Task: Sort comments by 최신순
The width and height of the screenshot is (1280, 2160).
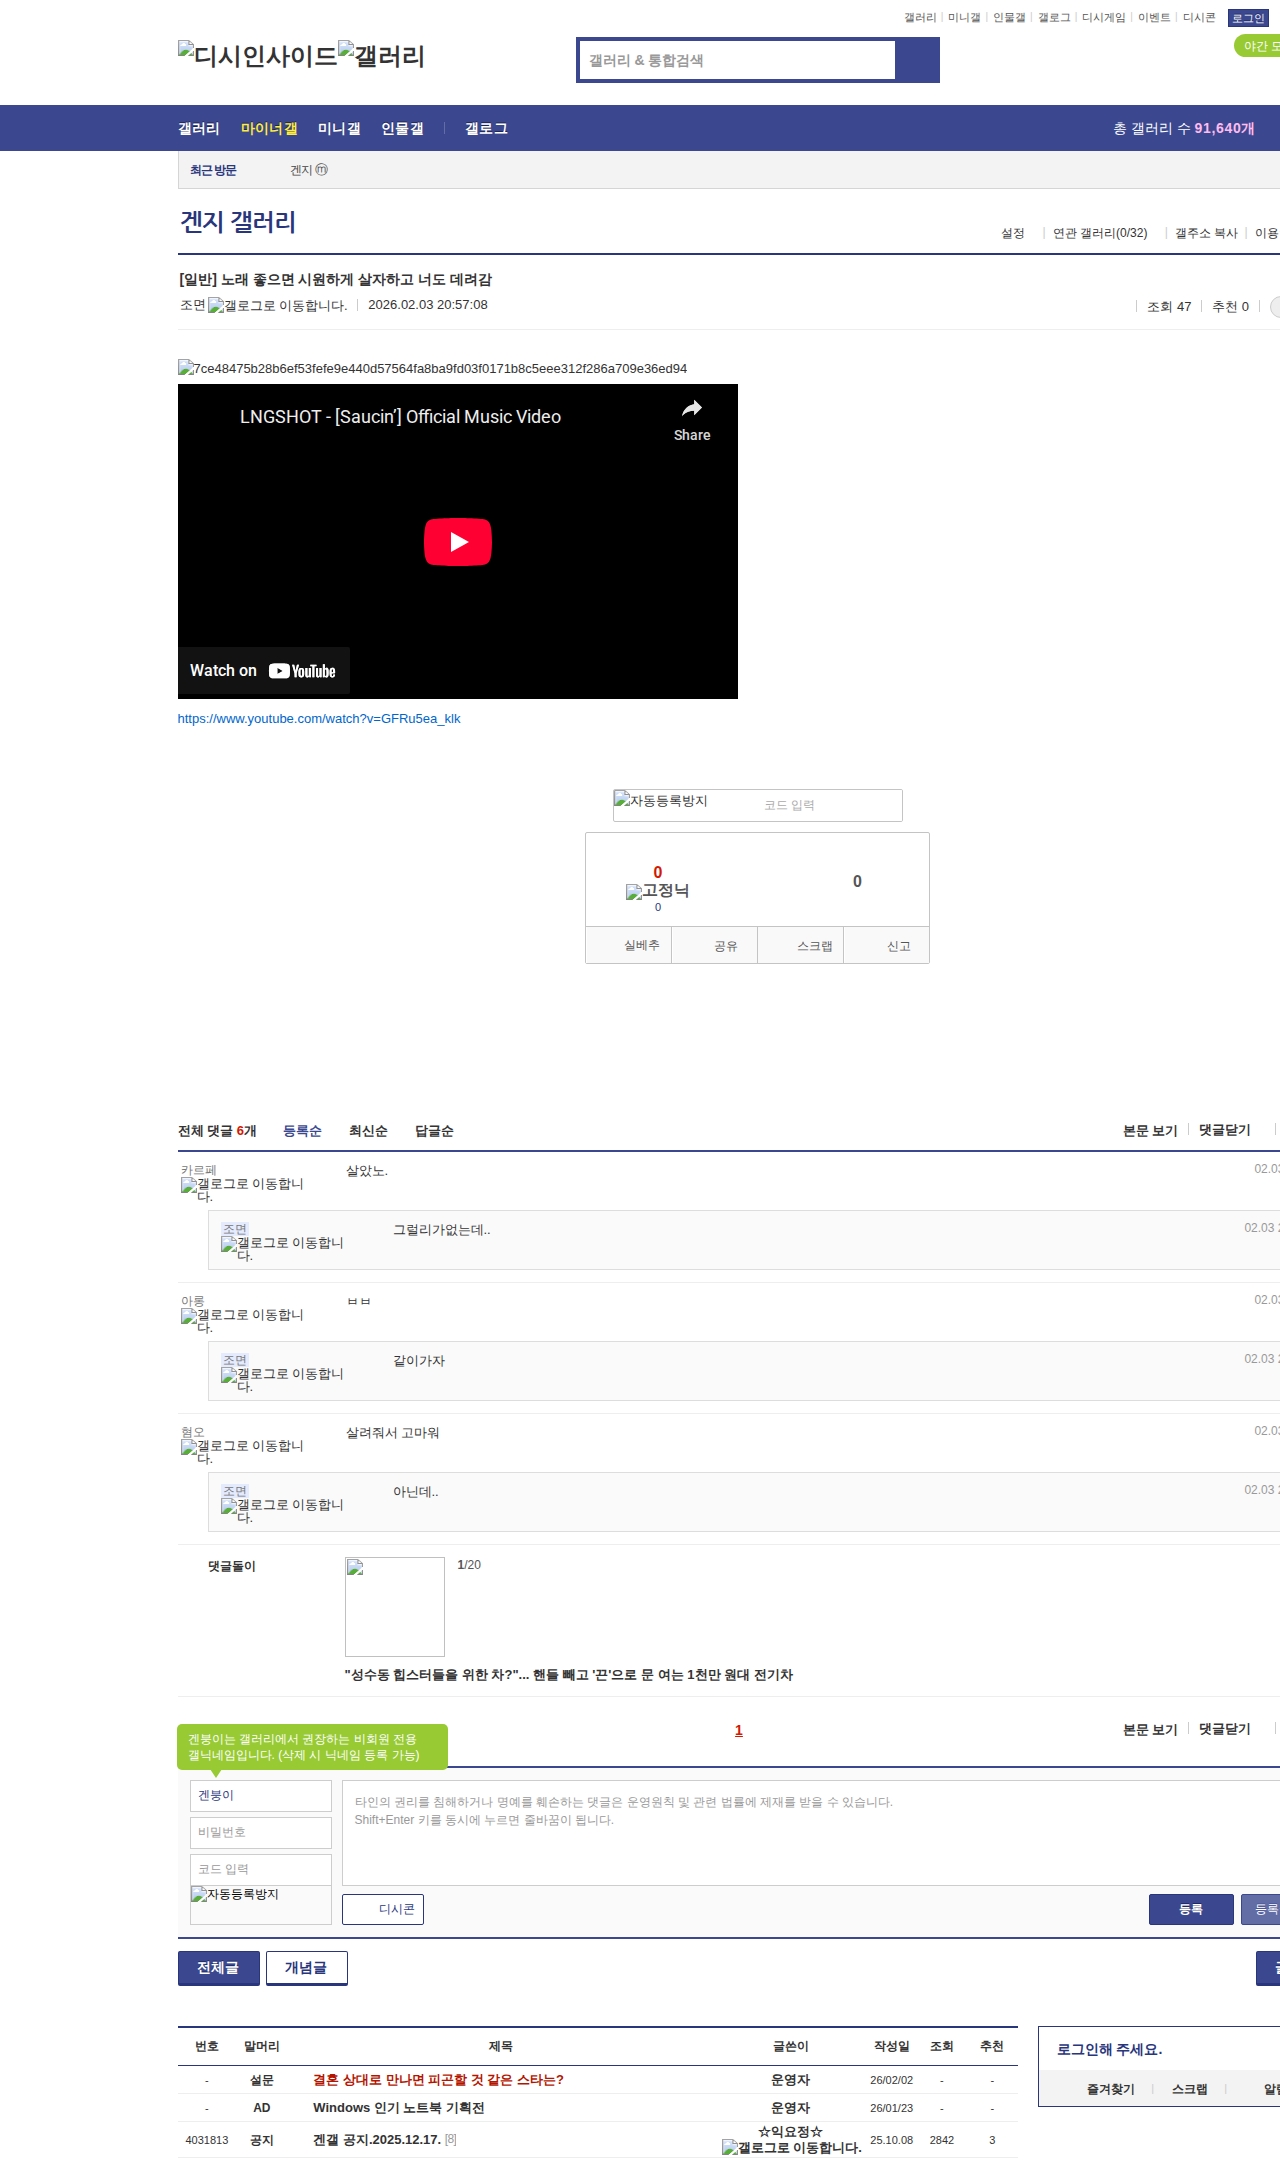Action: 368,1131
